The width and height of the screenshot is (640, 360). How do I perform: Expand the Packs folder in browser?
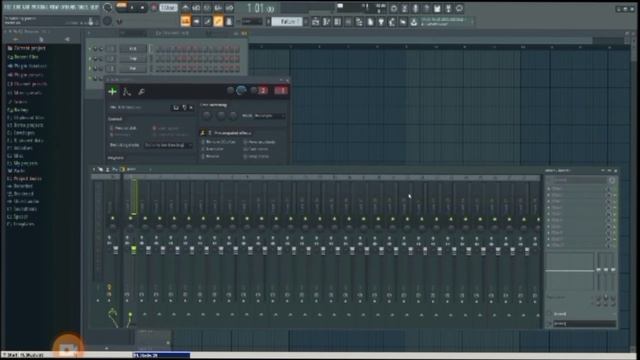click(x=16, y=171)
